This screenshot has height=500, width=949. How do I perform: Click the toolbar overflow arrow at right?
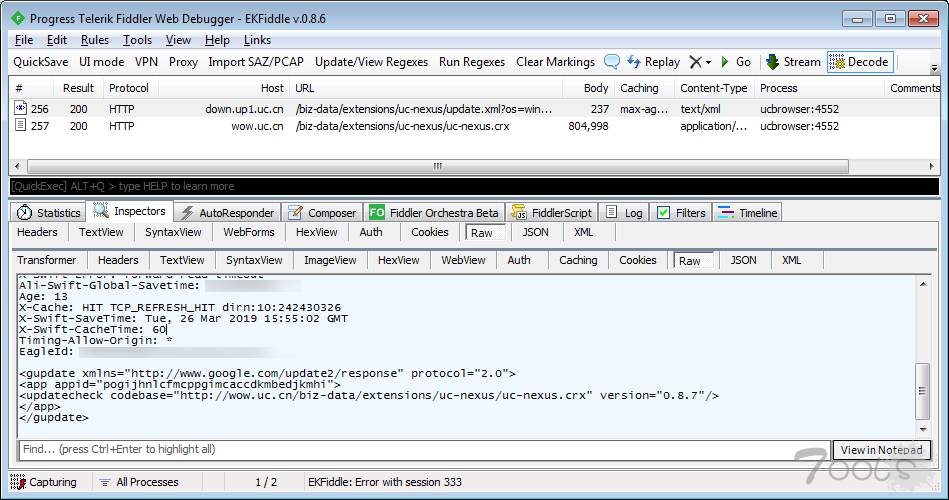[934, 68]
